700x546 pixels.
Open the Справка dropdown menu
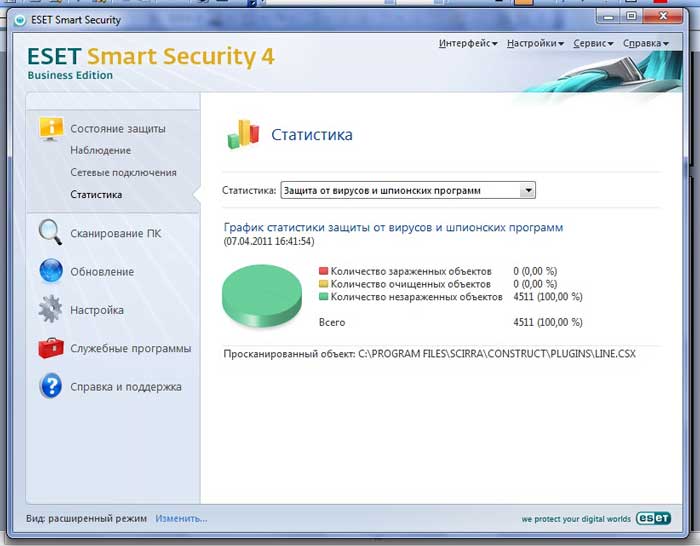point(646,43)
